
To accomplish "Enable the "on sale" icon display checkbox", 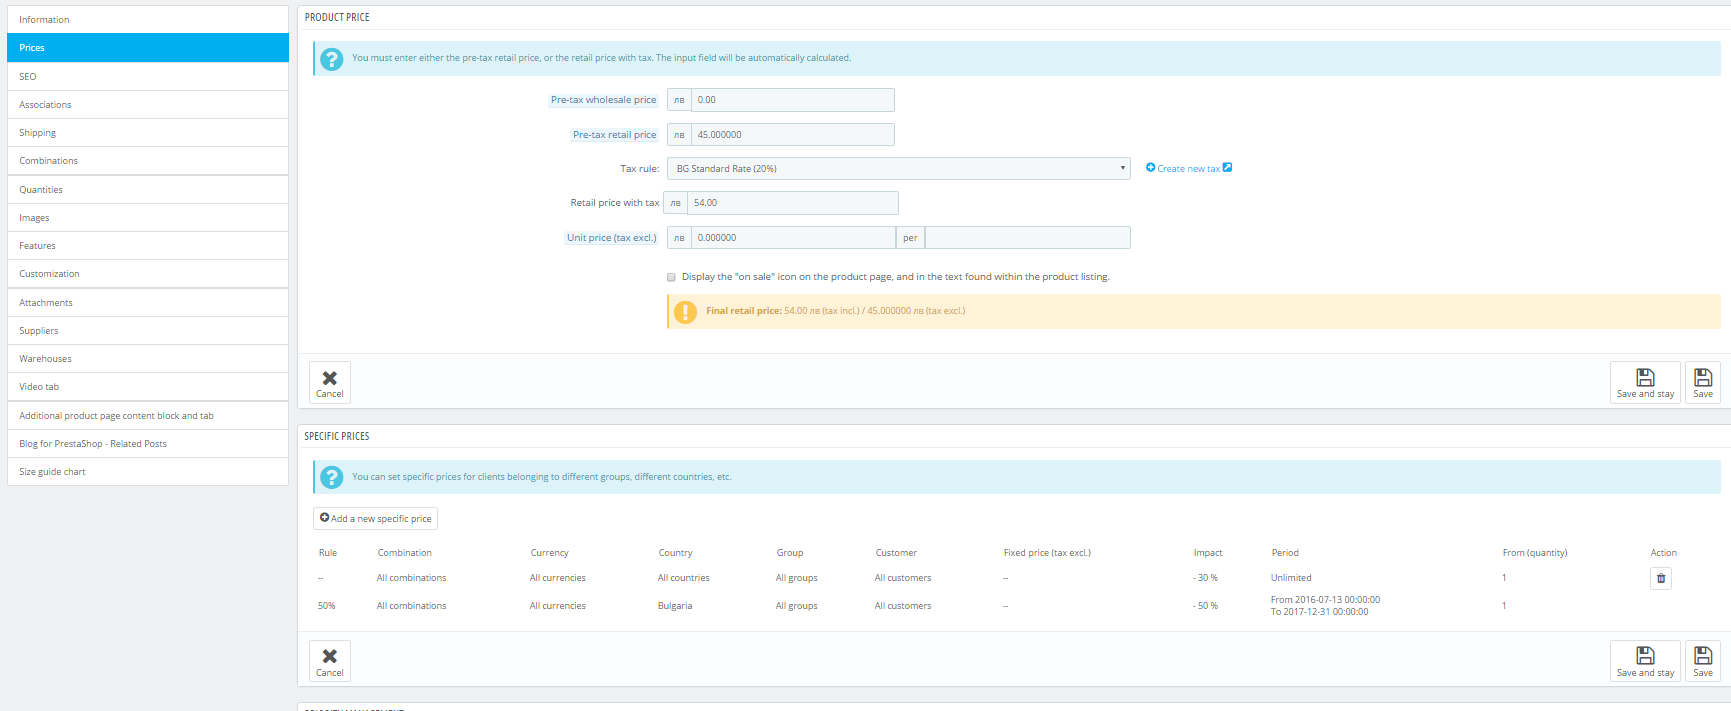I will (671, 277).
